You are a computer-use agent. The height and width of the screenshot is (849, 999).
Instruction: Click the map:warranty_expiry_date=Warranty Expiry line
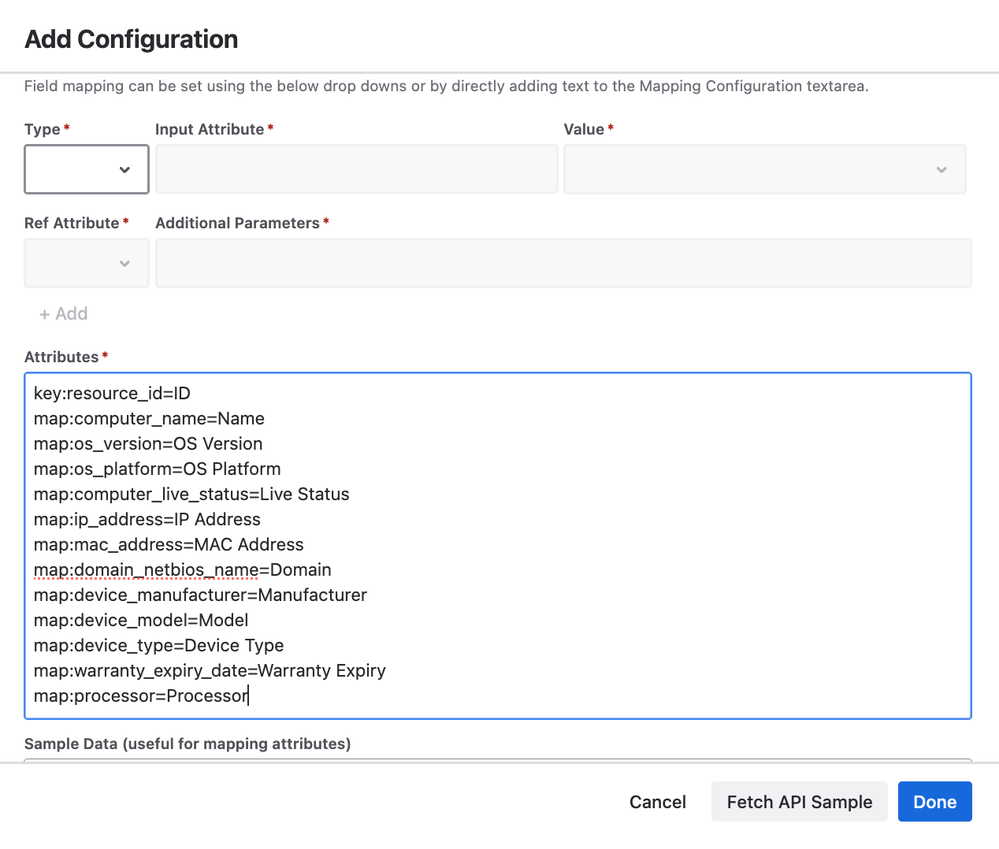[x=209, y=671]
